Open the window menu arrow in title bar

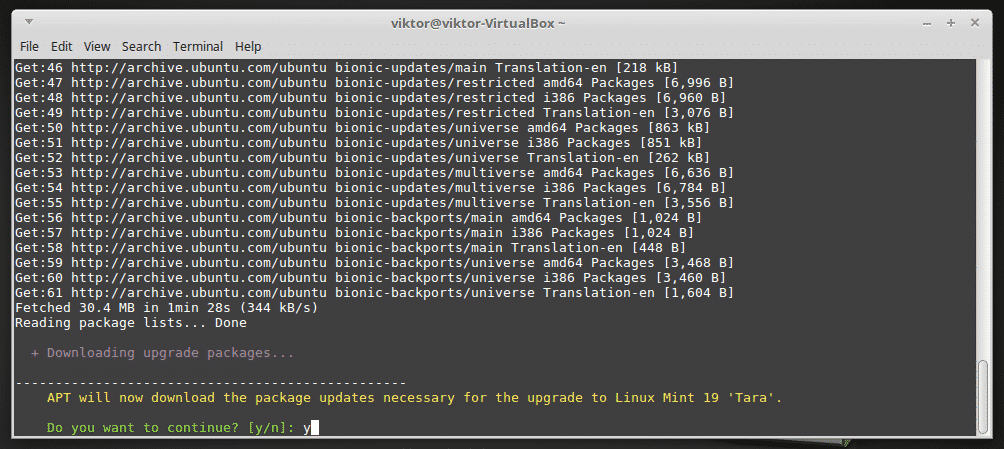point(27,21)
